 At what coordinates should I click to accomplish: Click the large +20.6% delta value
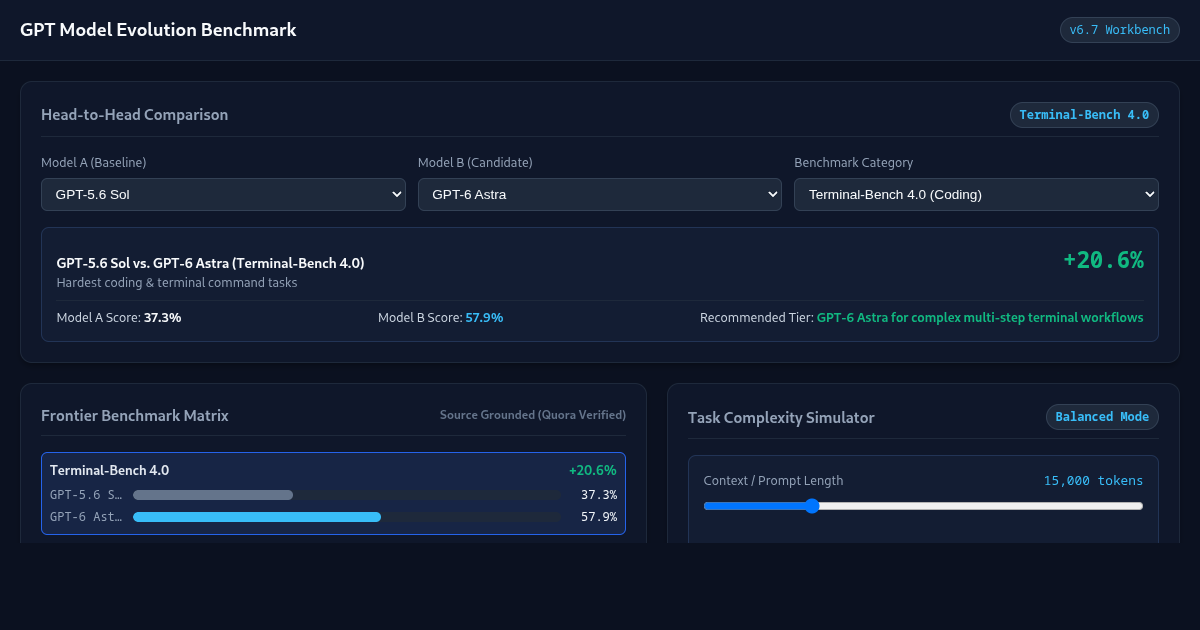(x=1103, y=260)
